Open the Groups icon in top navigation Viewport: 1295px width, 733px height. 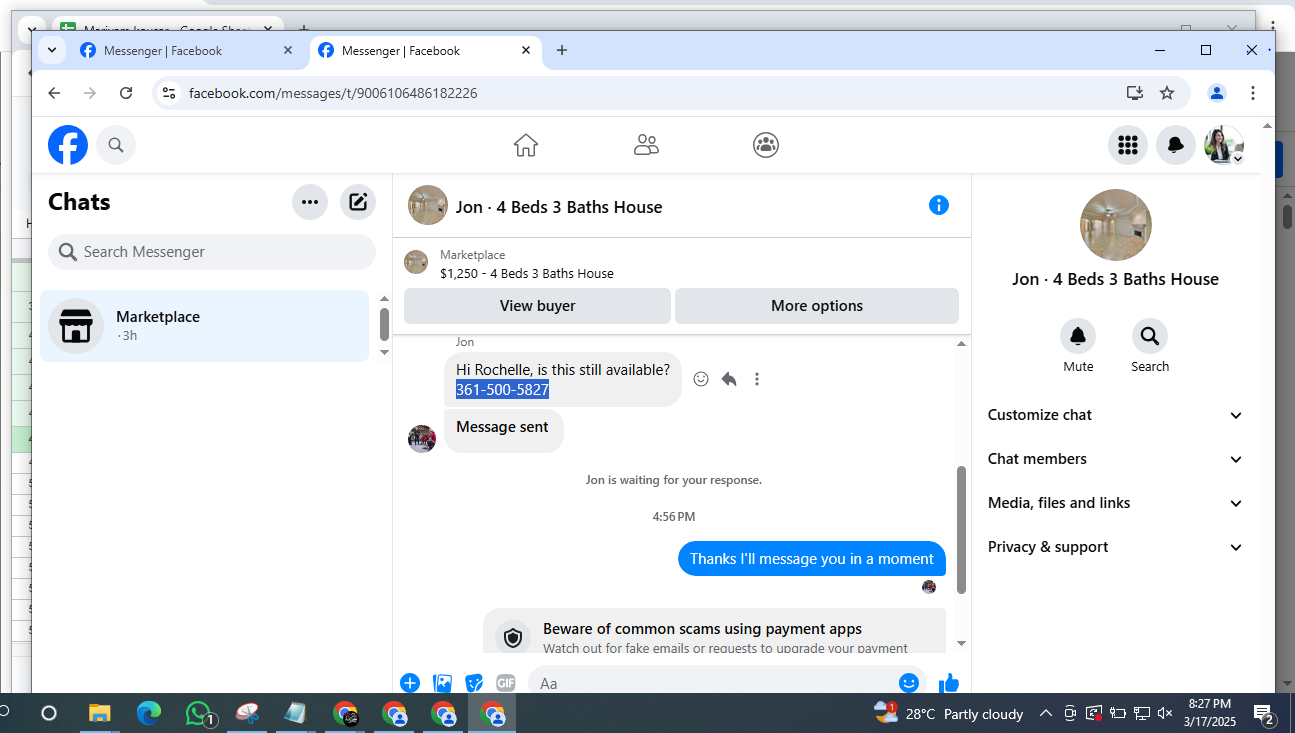point(766,145)
